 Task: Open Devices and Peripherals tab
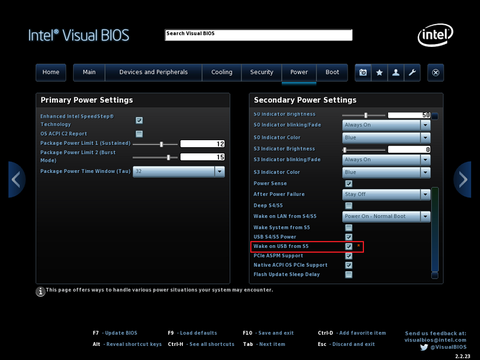tap(153, 73)
